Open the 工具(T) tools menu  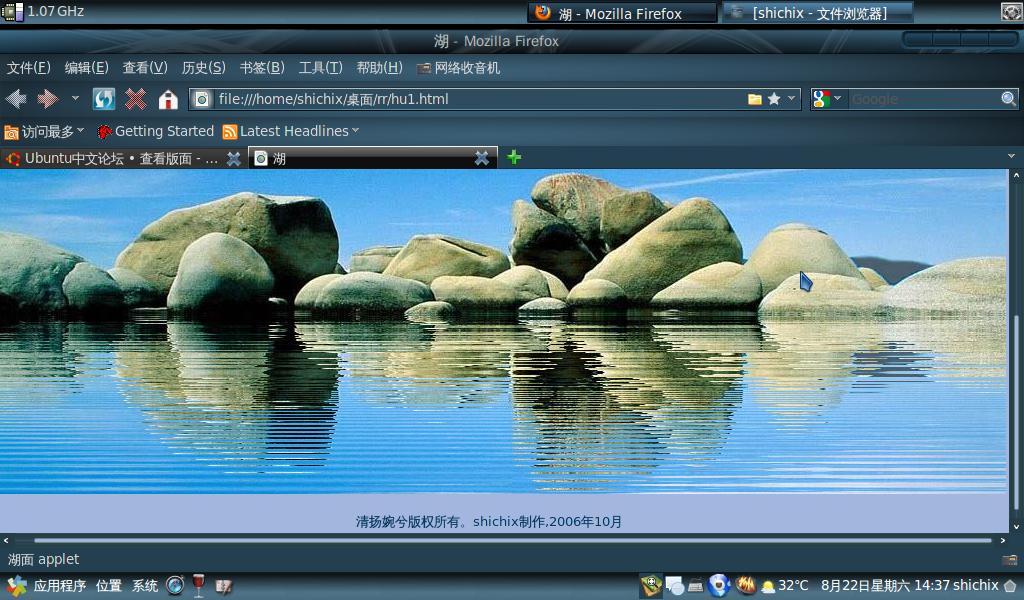[321, 68]
